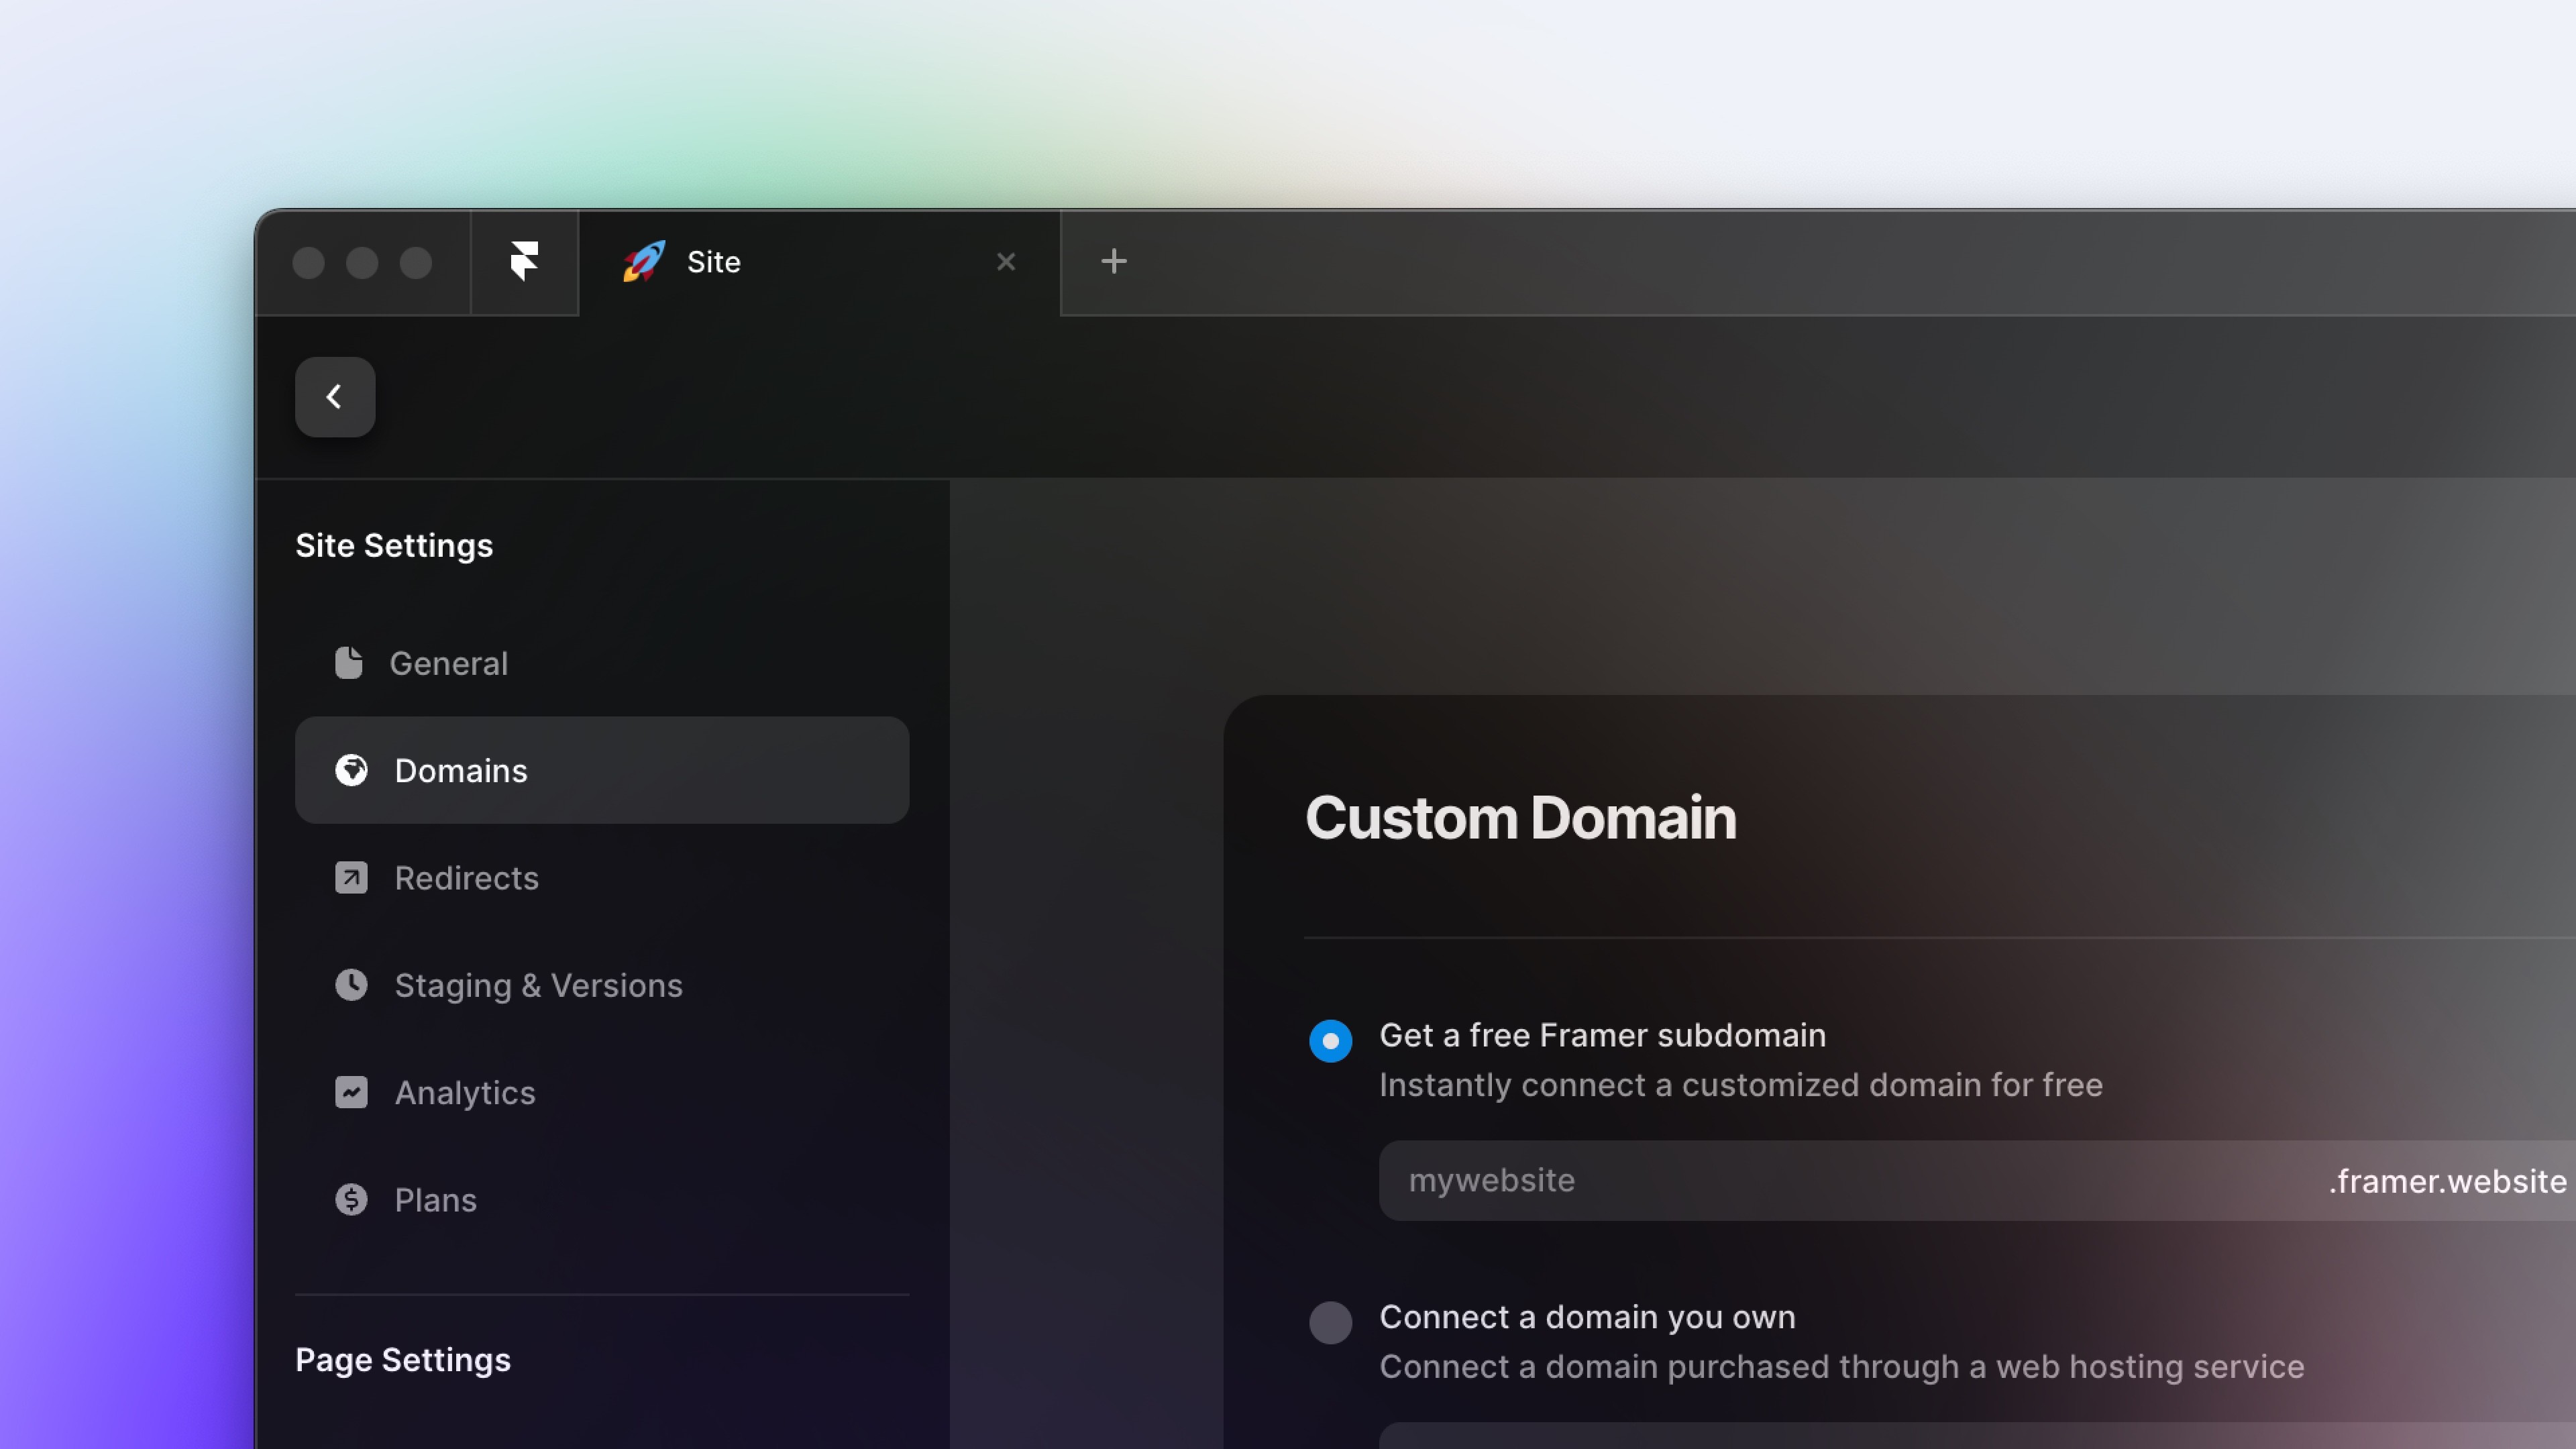Open the General settings page

click(448, 663)
